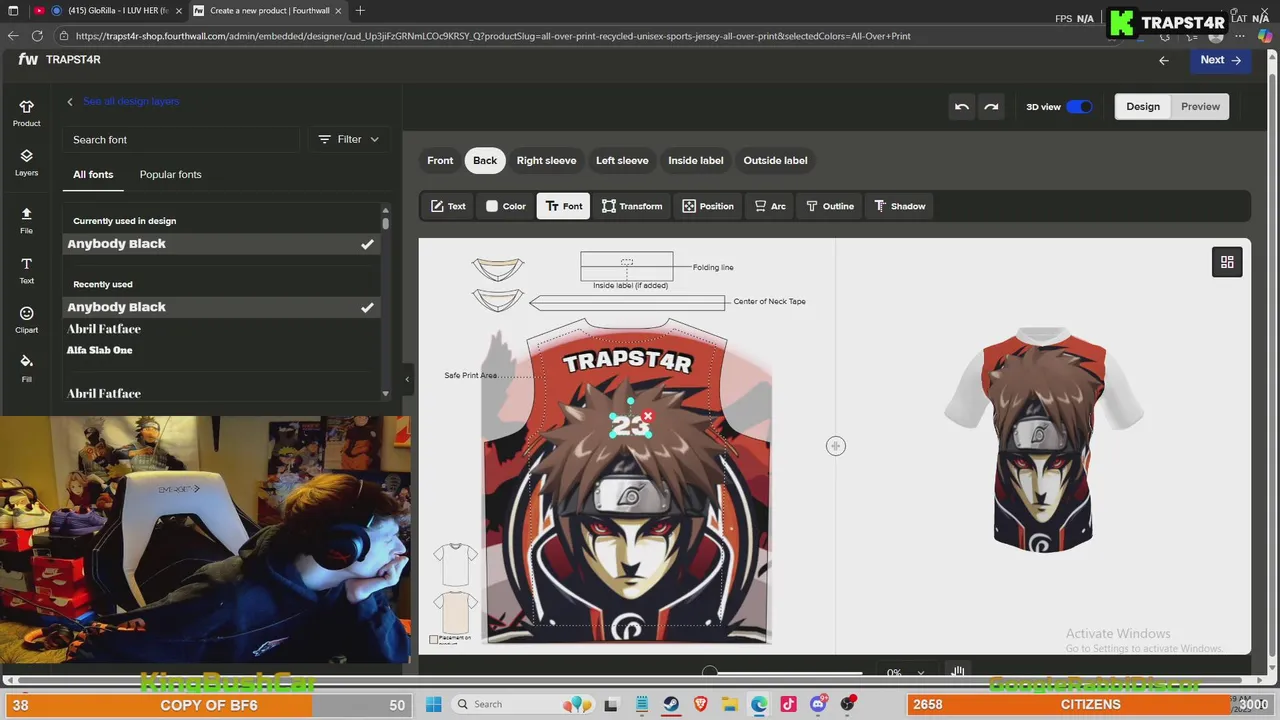Open the Fill tool in sidebar
This screenshot has height=720, width=1280.
pos(27,368)
